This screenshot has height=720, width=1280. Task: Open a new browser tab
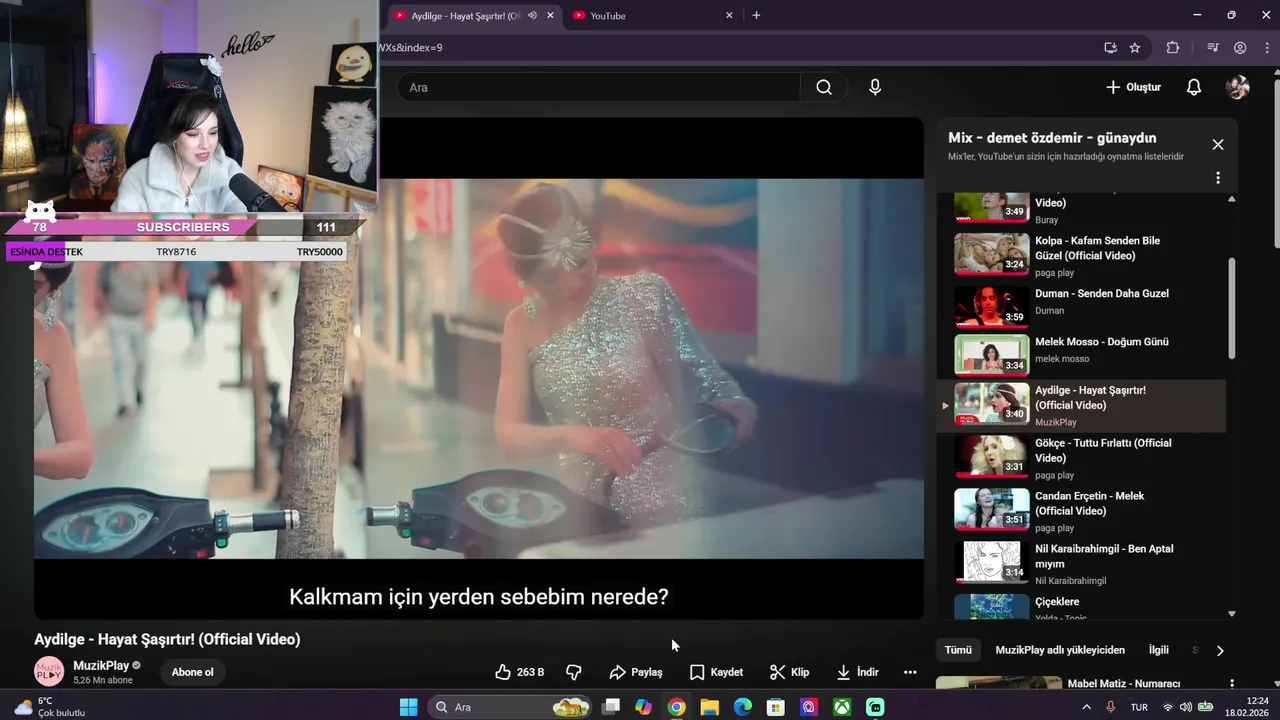[x=756, y=15]
